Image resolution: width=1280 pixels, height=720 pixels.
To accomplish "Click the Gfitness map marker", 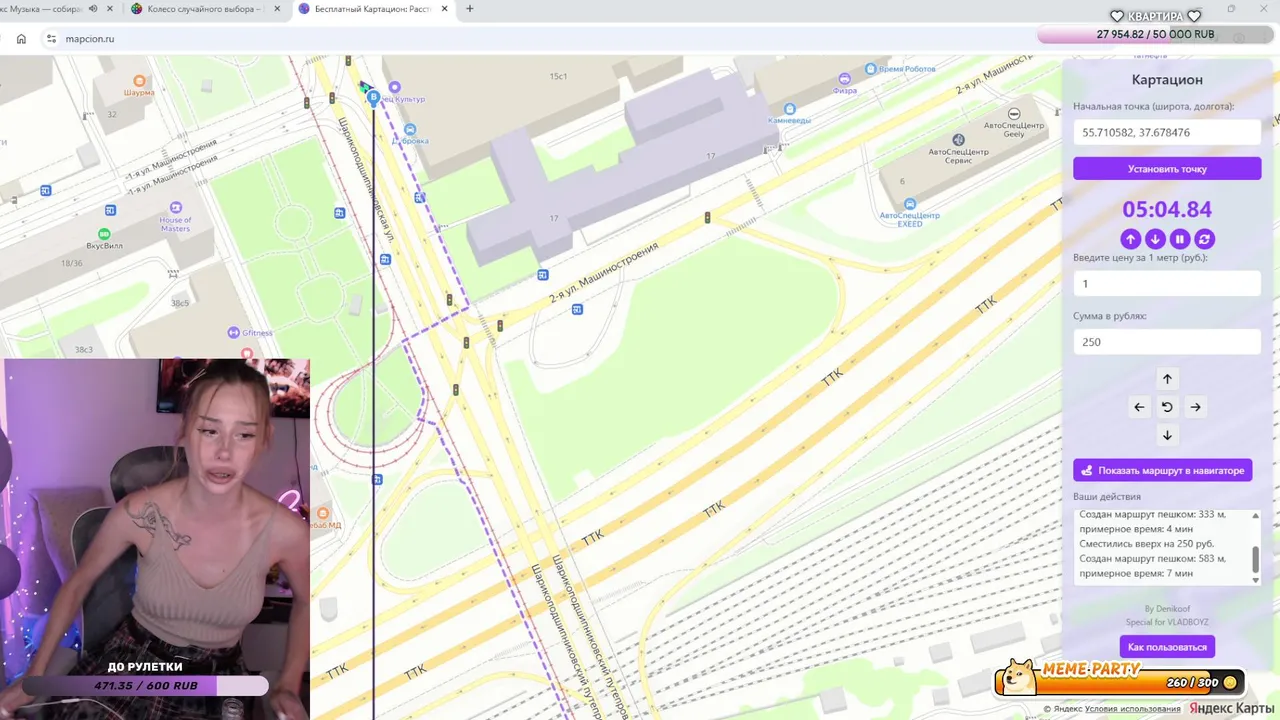I will pyautogui.click(x=233, y=332).
